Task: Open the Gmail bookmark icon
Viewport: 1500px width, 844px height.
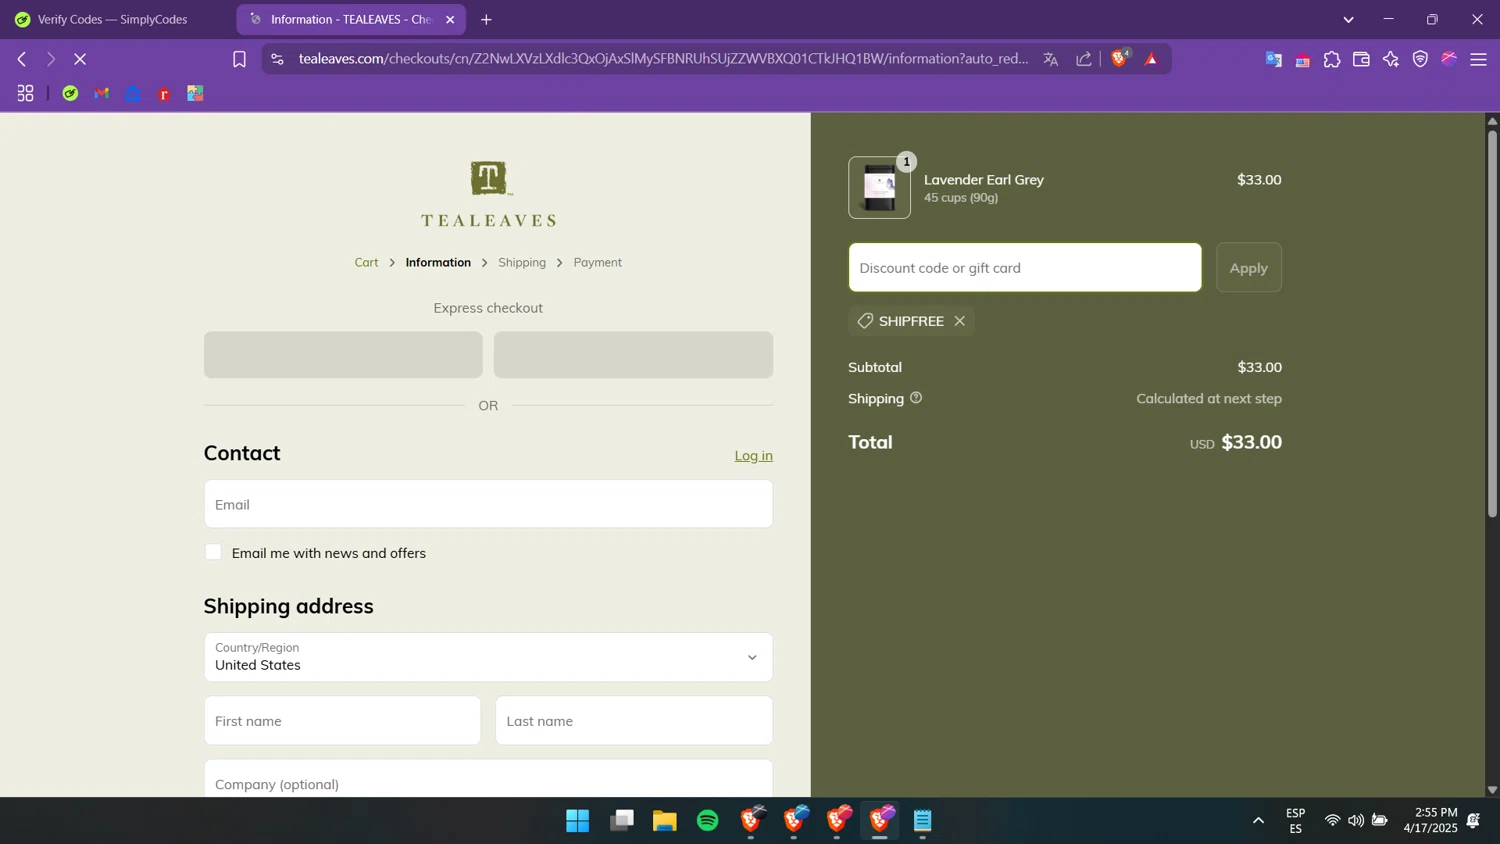Action: (x=102, y=93)
